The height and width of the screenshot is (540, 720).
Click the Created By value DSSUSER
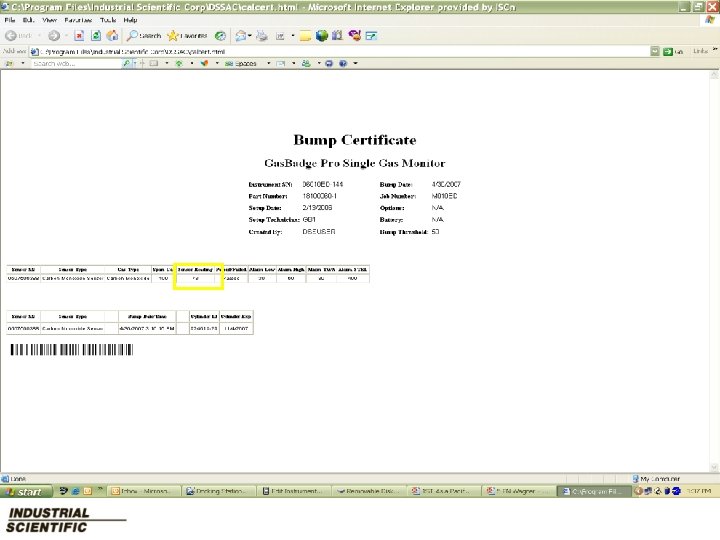coord(319,231)
